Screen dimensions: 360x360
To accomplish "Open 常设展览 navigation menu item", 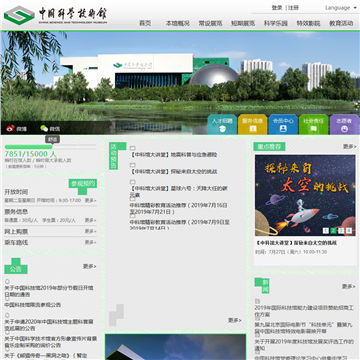I will 210,23.
